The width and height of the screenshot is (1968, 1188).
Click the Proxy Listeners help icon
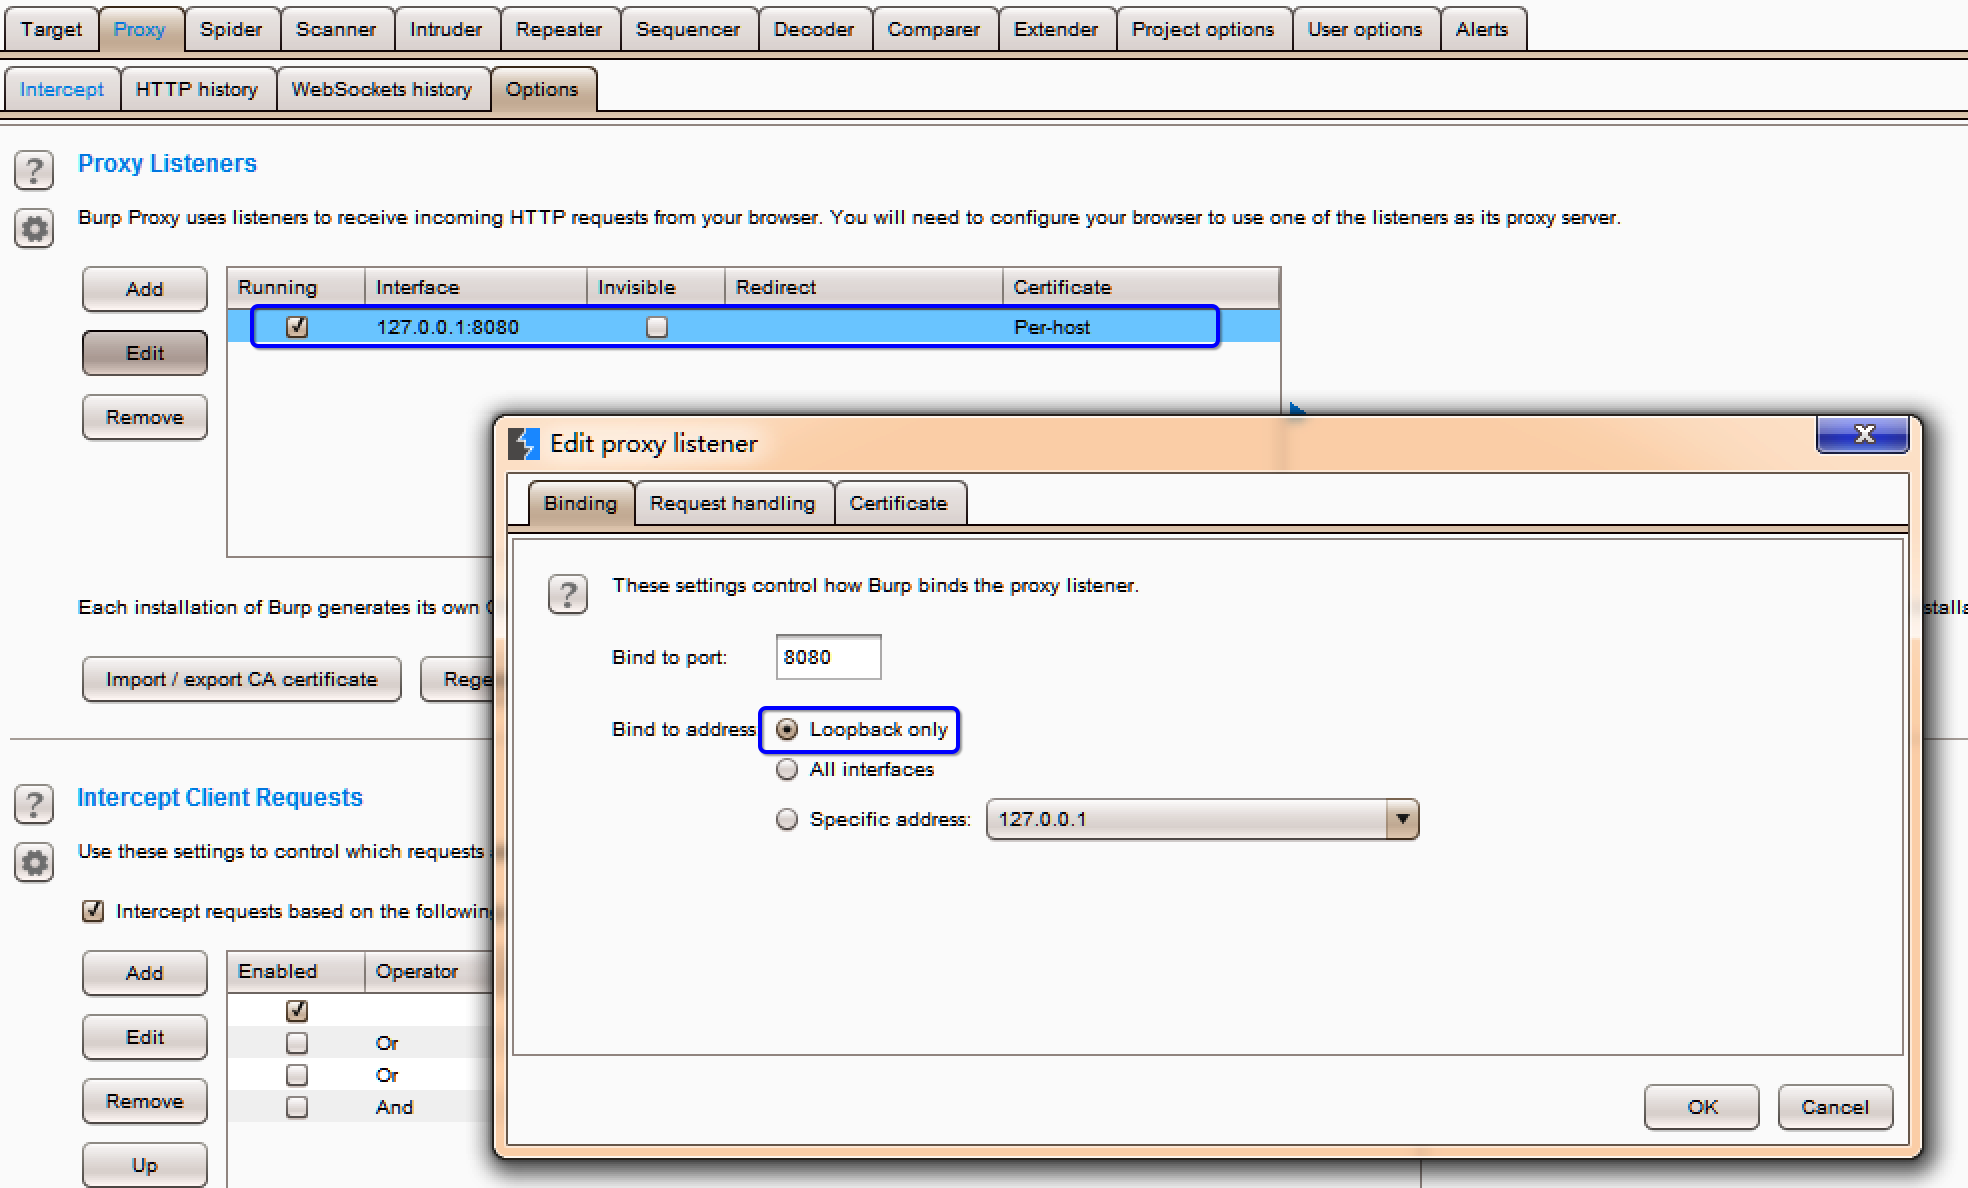pyautogui.click(x=34, y=170)
